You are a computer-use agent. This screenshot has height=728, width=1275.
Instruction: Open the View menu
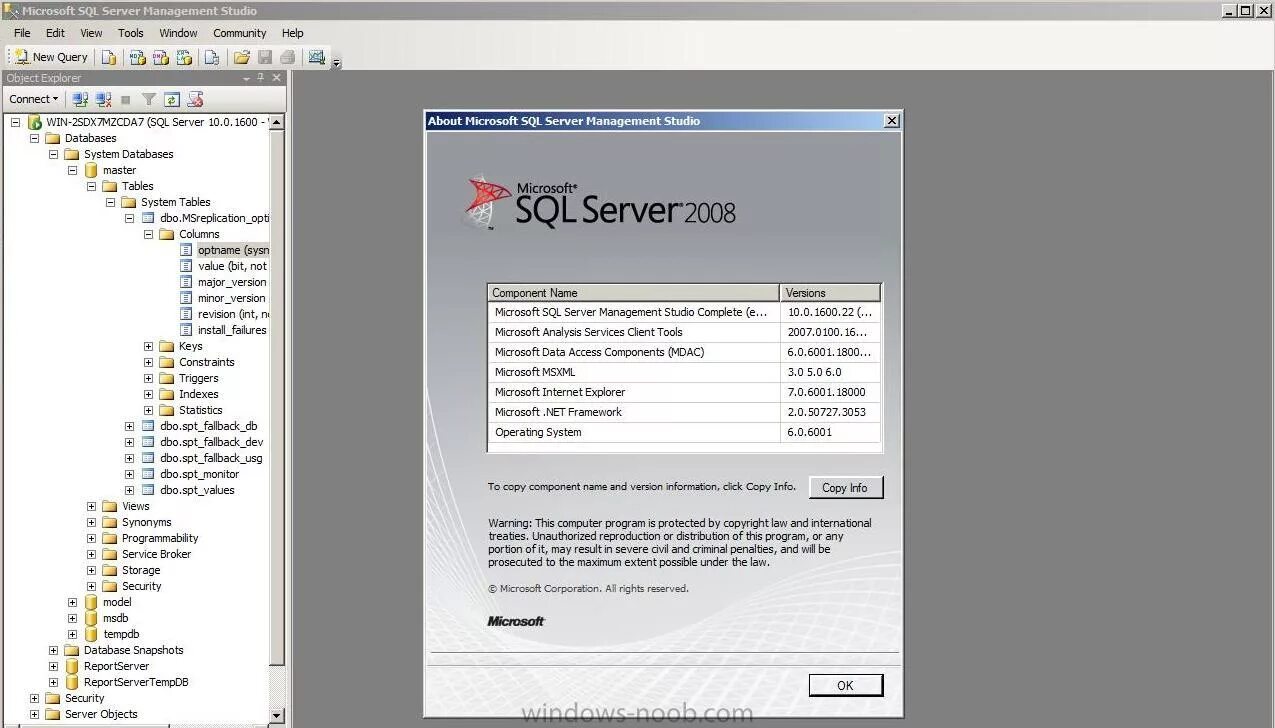point(91,33)
